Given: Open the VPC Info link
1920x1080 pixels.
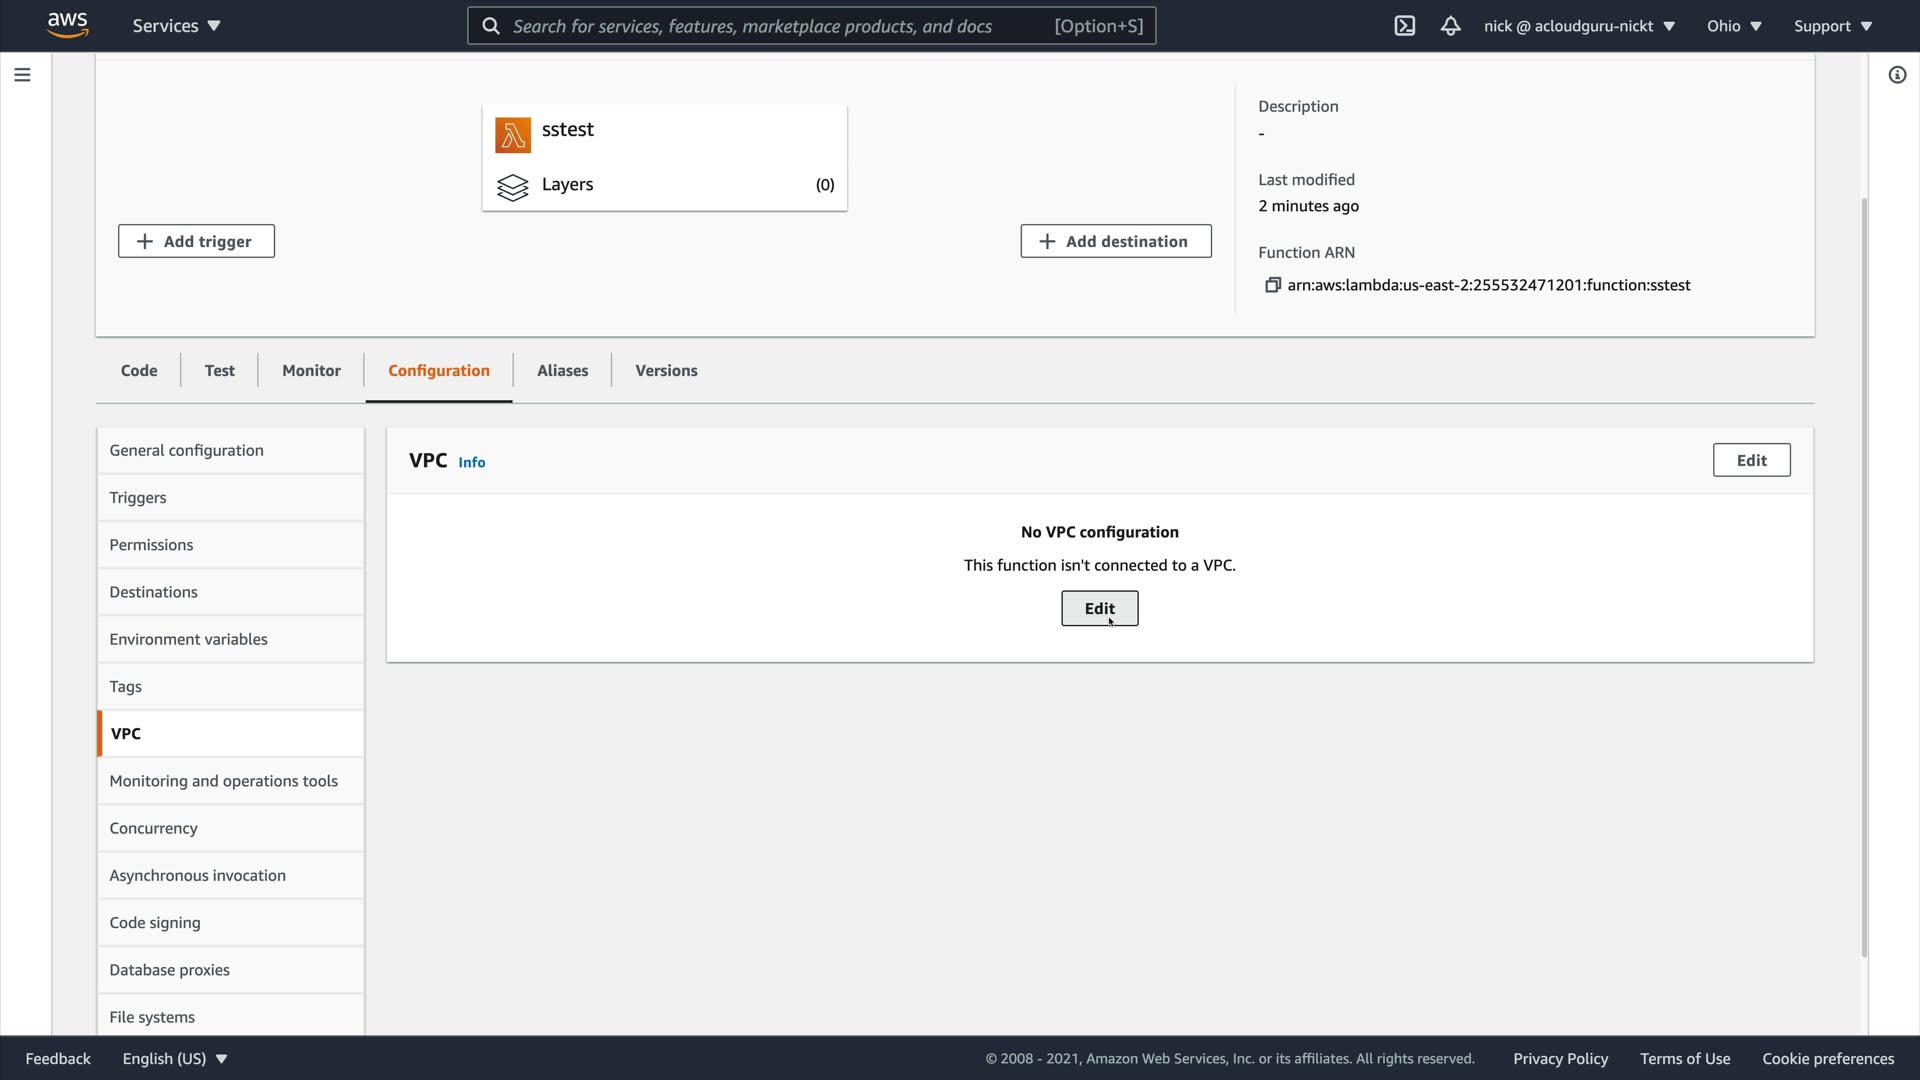Looking at the screenshot, I should 471,462.
